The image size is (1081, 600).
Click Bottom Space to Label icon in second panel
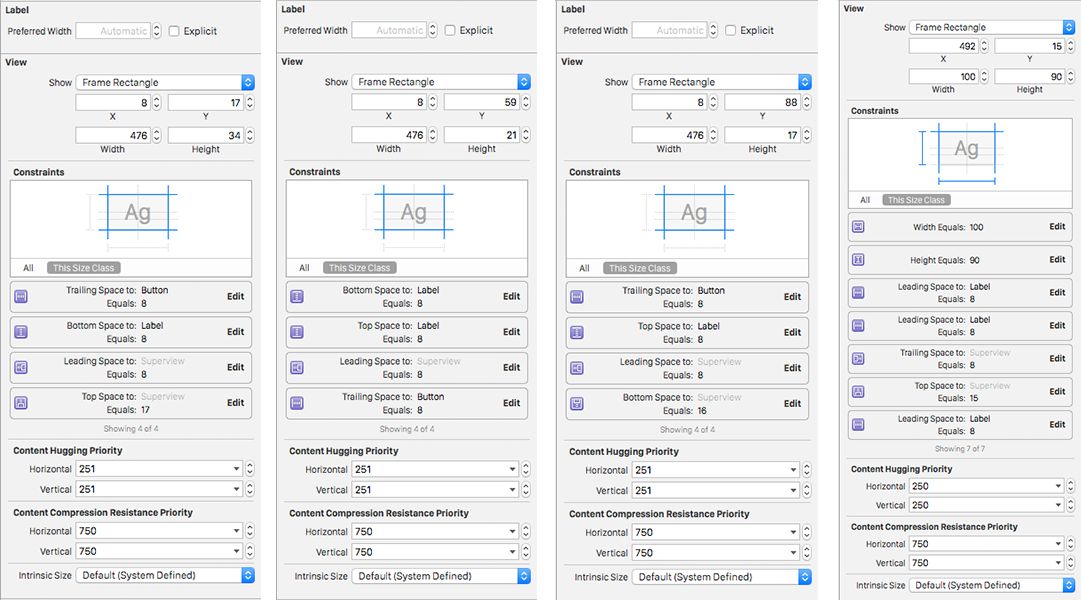click(x=297, y=297)
